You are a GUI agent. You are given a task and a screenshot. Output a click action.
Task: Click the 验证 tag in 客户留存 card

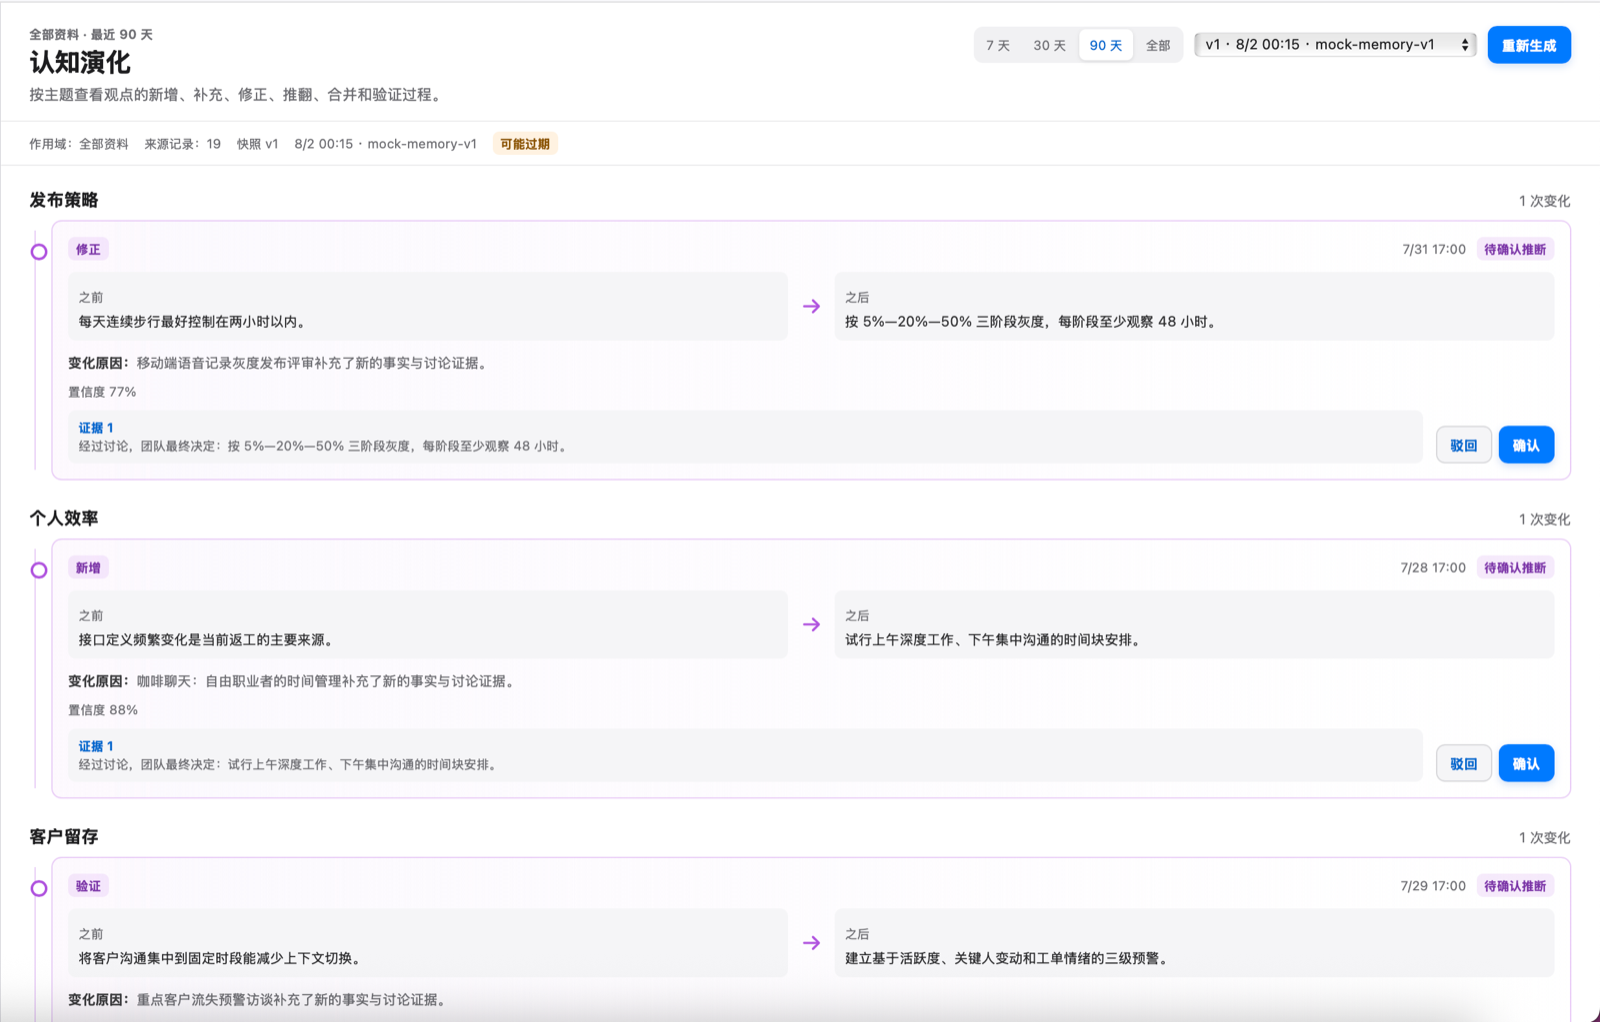(x=88, y=886)
